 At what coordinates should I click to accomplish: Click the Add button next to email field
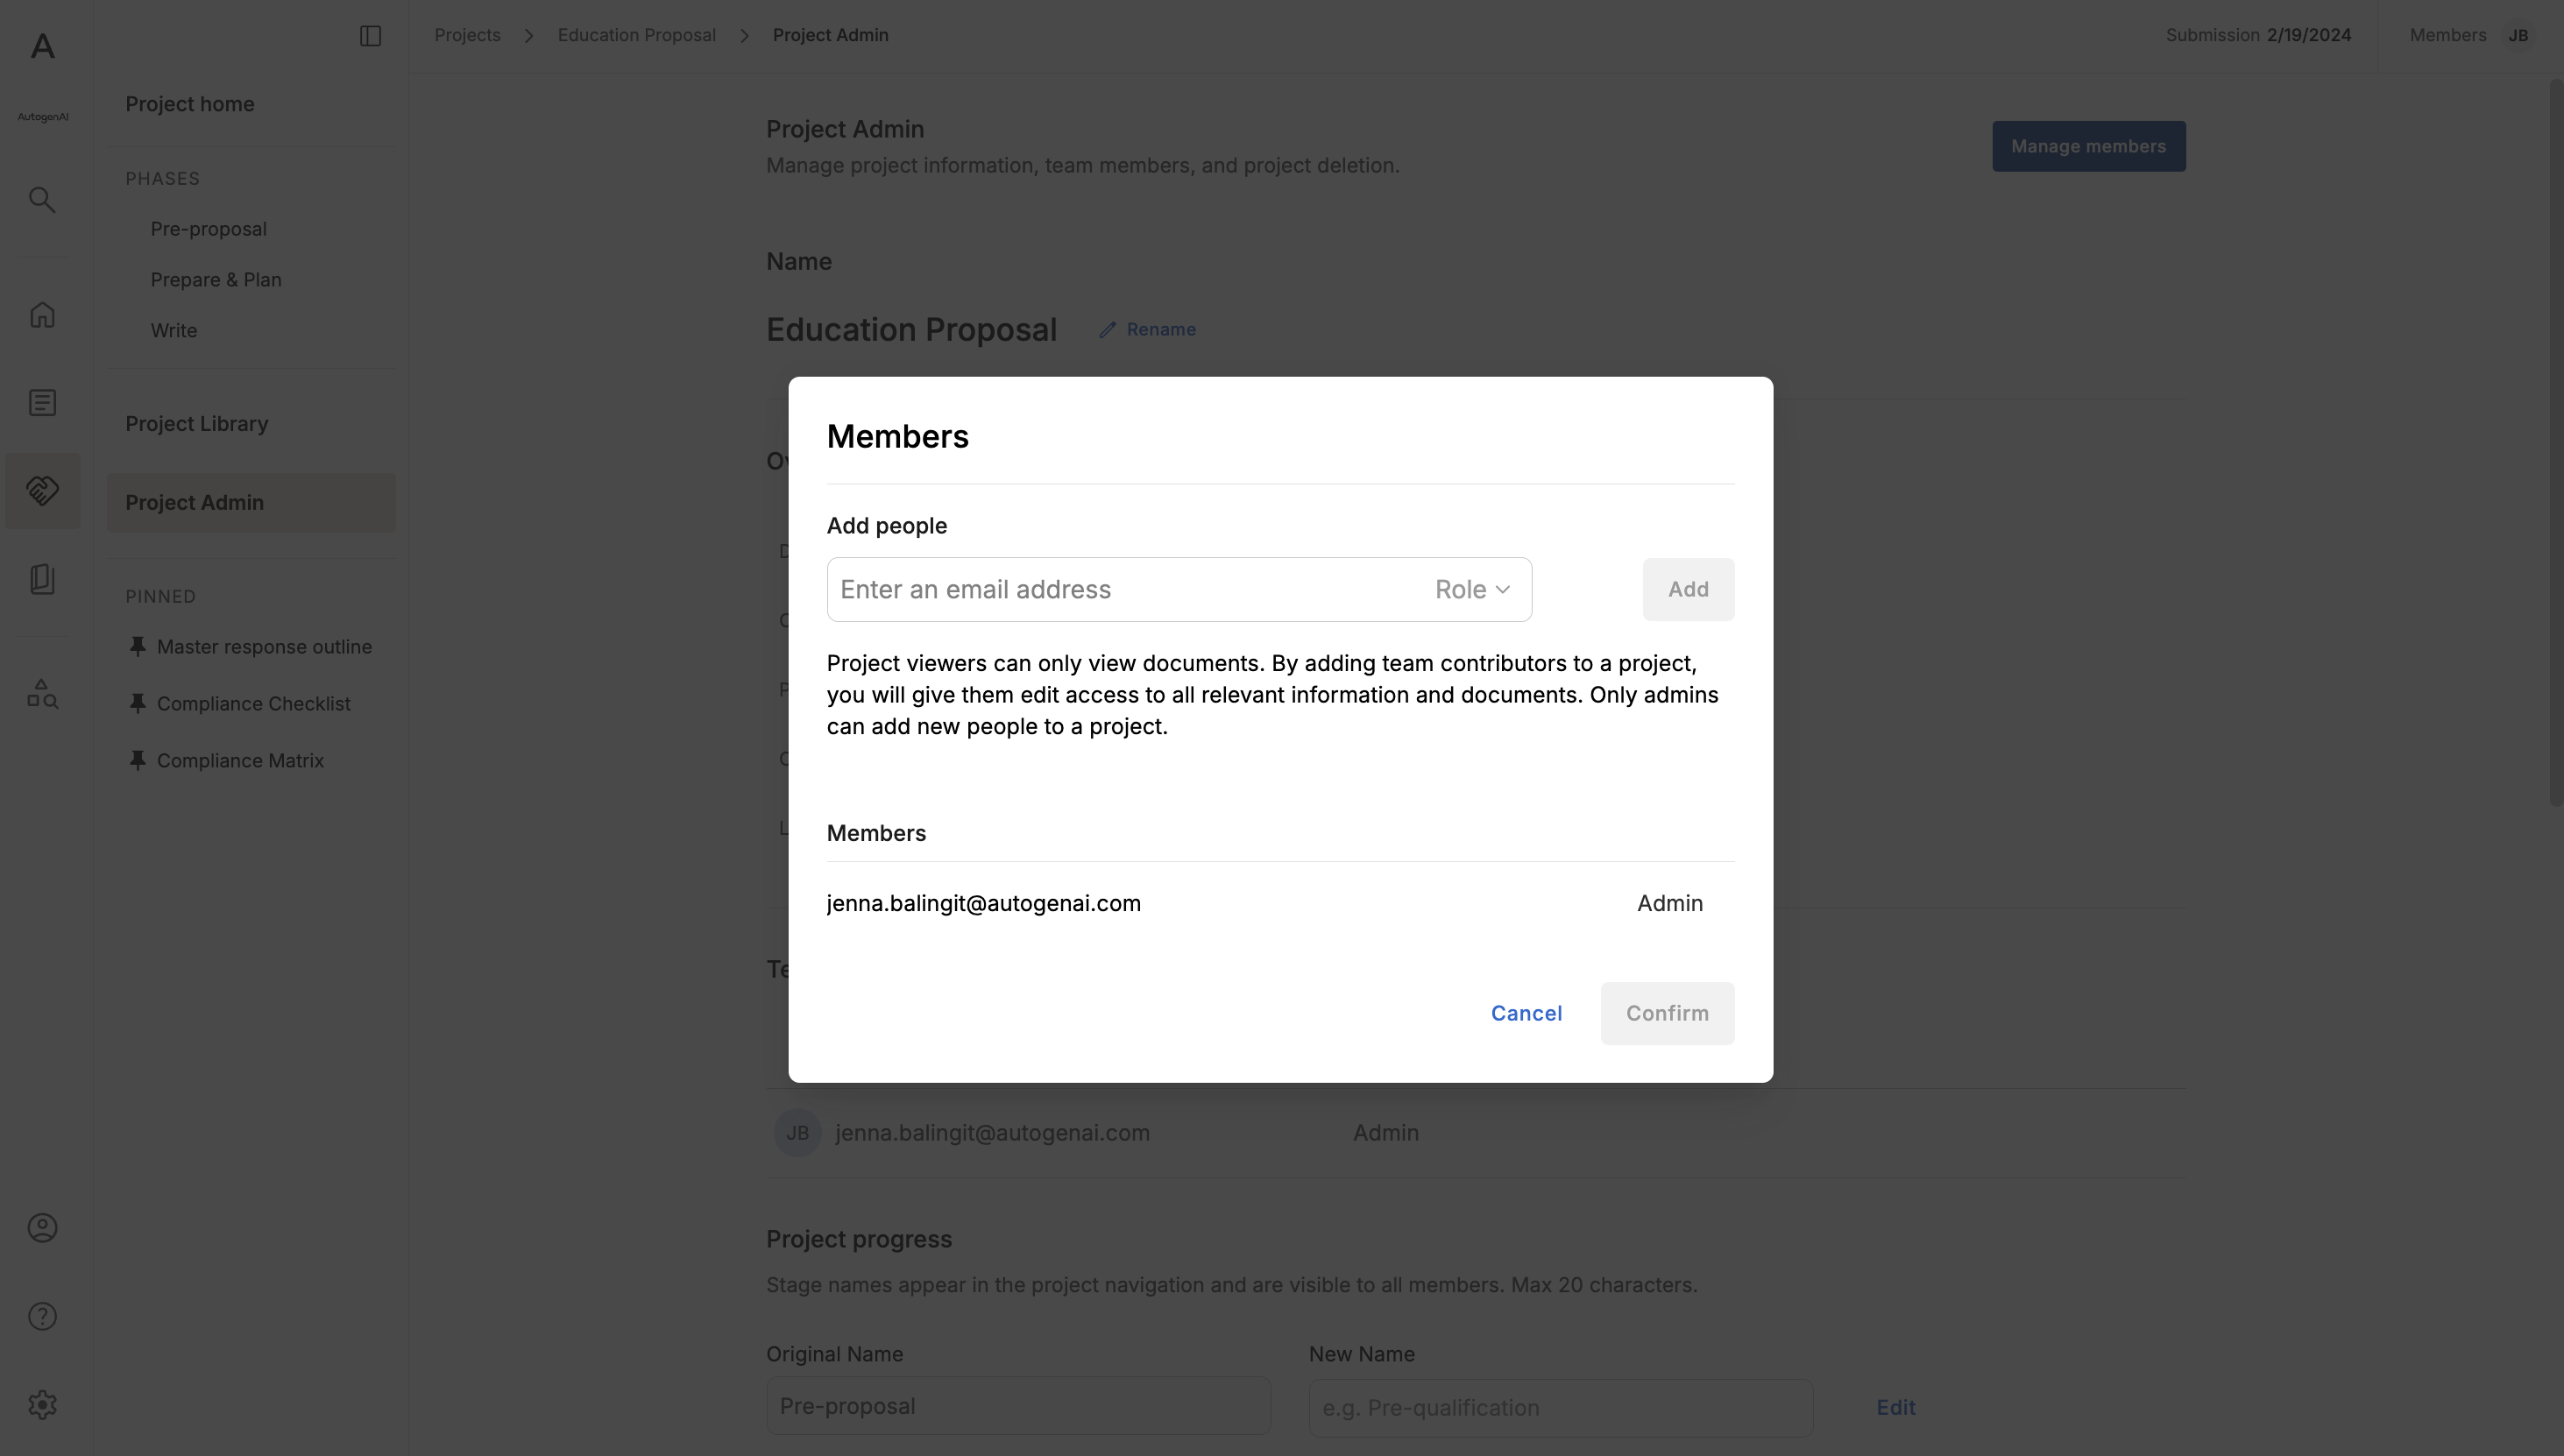coord(1688,590)
